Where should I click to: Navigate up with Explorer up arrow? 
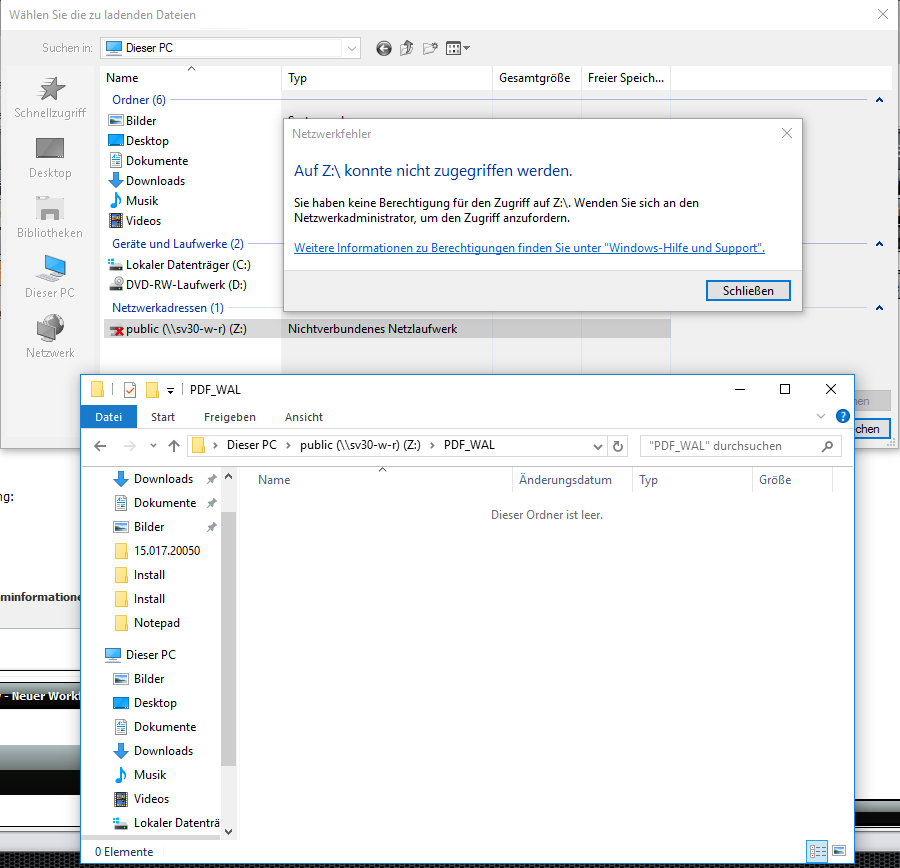[x=174, y=446]
